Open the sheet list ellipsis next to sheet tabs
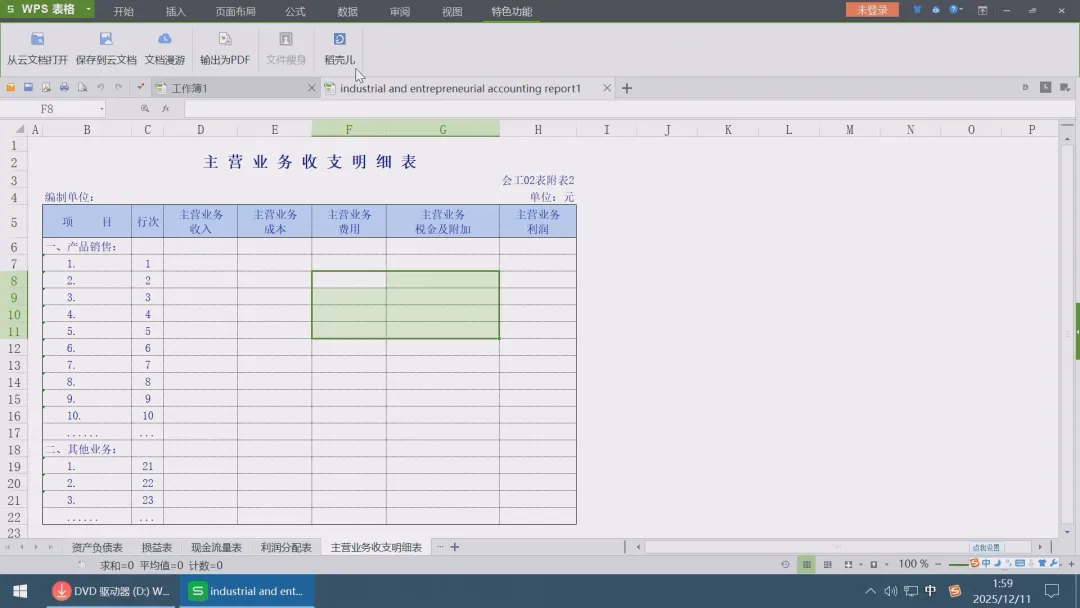The image size is (1080, 608). click(x=440, y=547)
